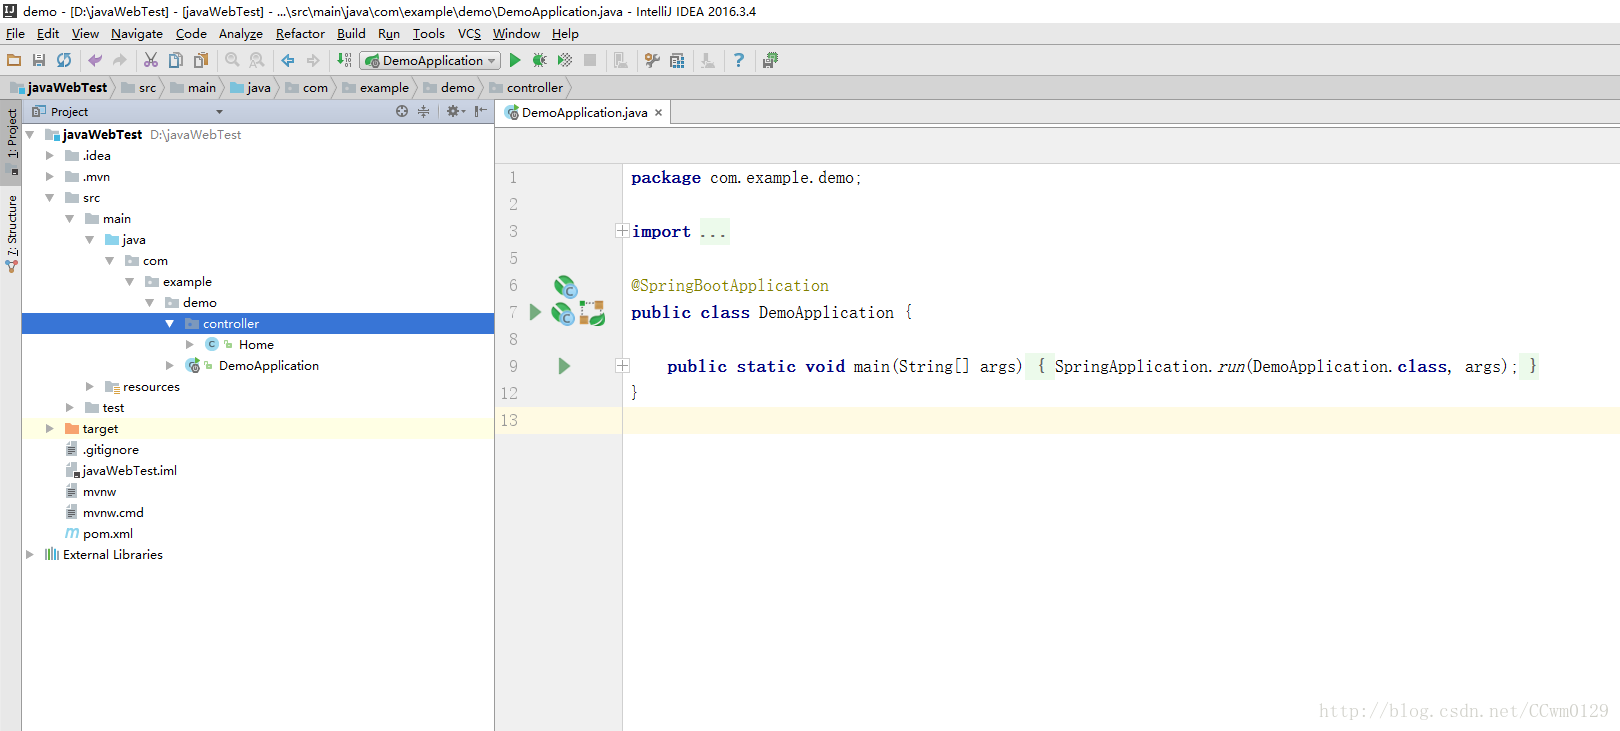Open Help question mark icon
Viewport: 1620px width, 731px height.
tap(739, 60)
